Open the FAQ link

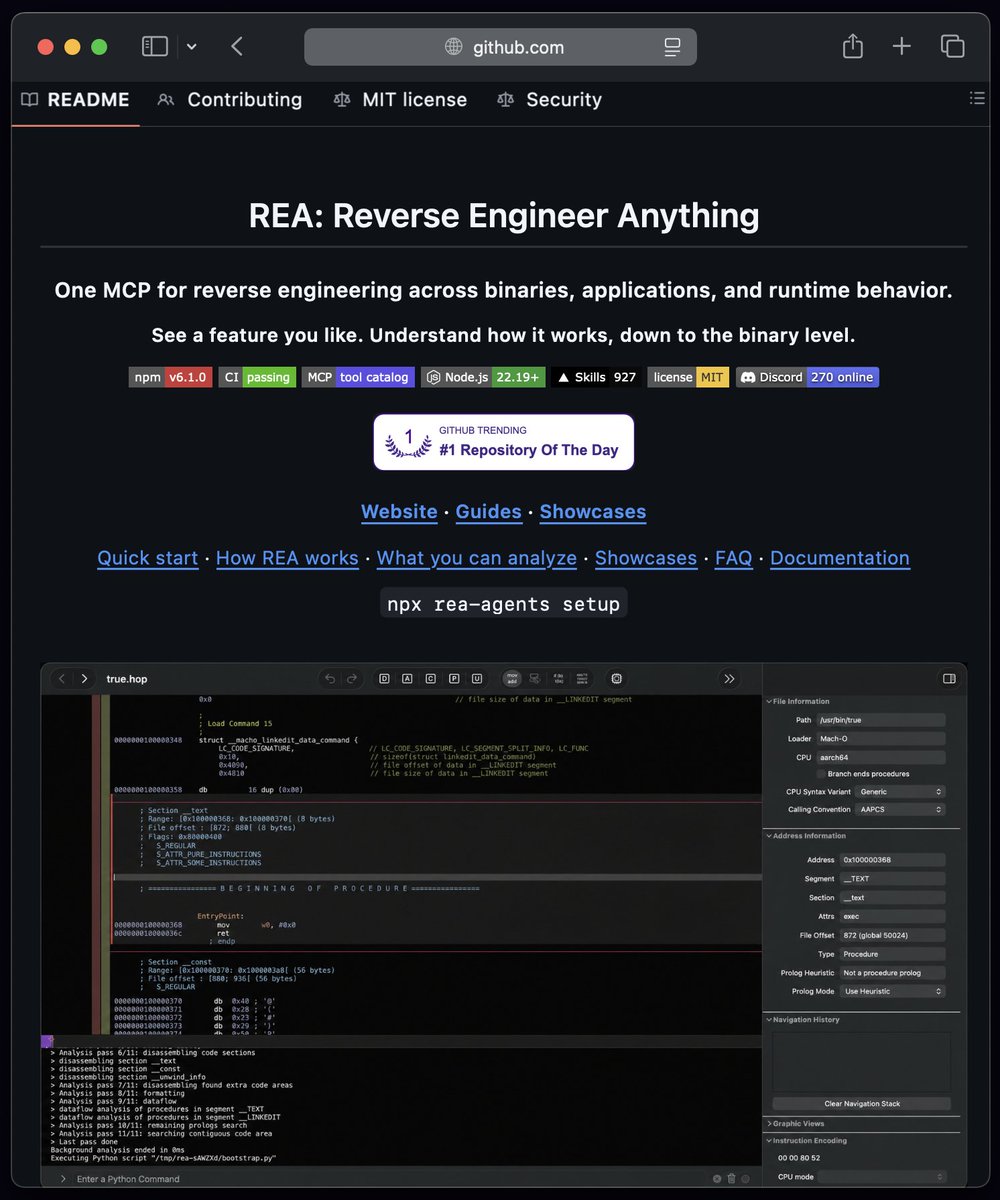point(734,558)
